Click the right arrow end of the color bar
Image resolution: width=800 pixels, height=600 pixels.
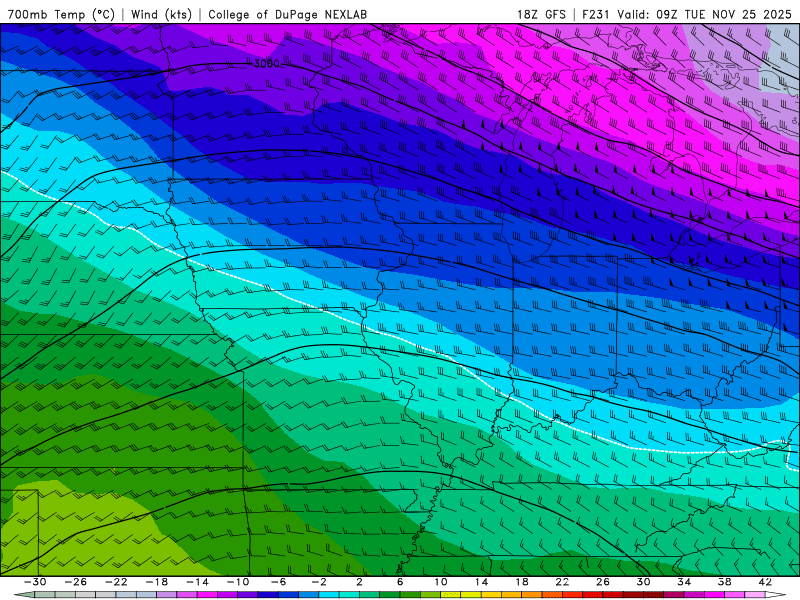pos(776,595)
